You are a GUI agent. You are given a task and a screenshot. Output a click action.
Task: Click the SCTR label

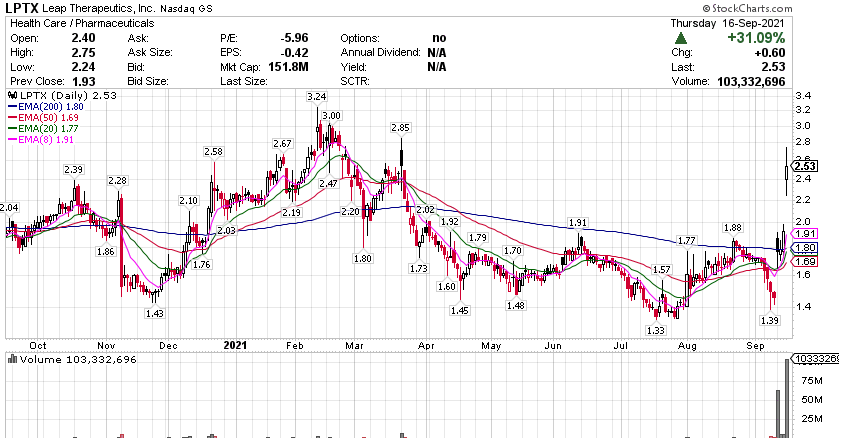click(x=355, y=81)
